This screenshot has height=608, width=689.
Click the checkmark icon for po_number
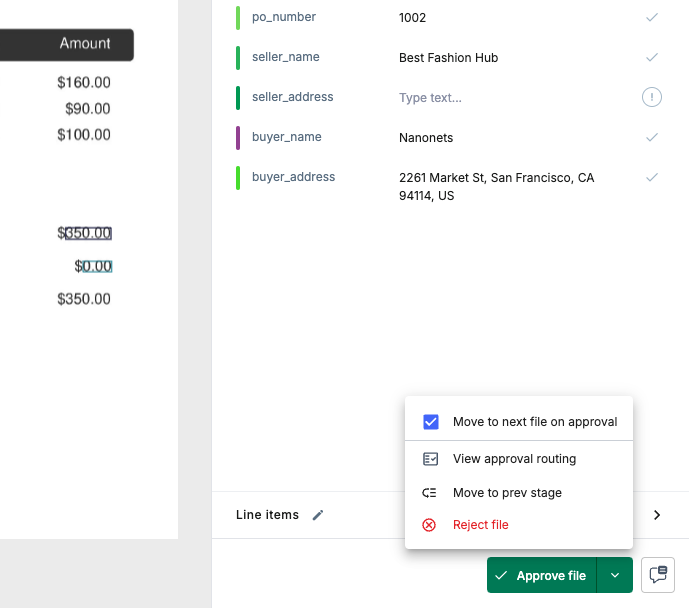(x=652, y=17)
